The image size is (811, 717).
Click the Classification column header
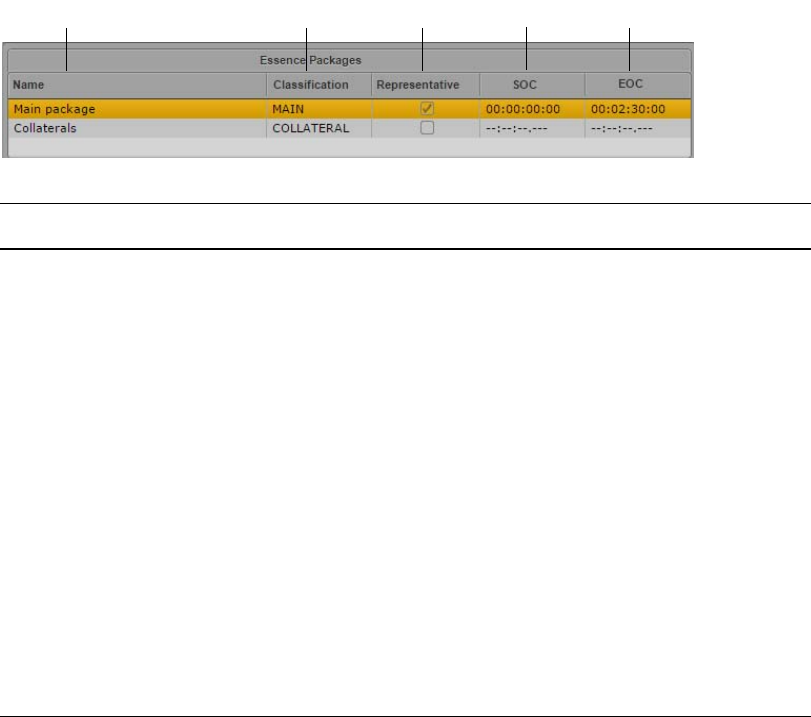(319, 85)
